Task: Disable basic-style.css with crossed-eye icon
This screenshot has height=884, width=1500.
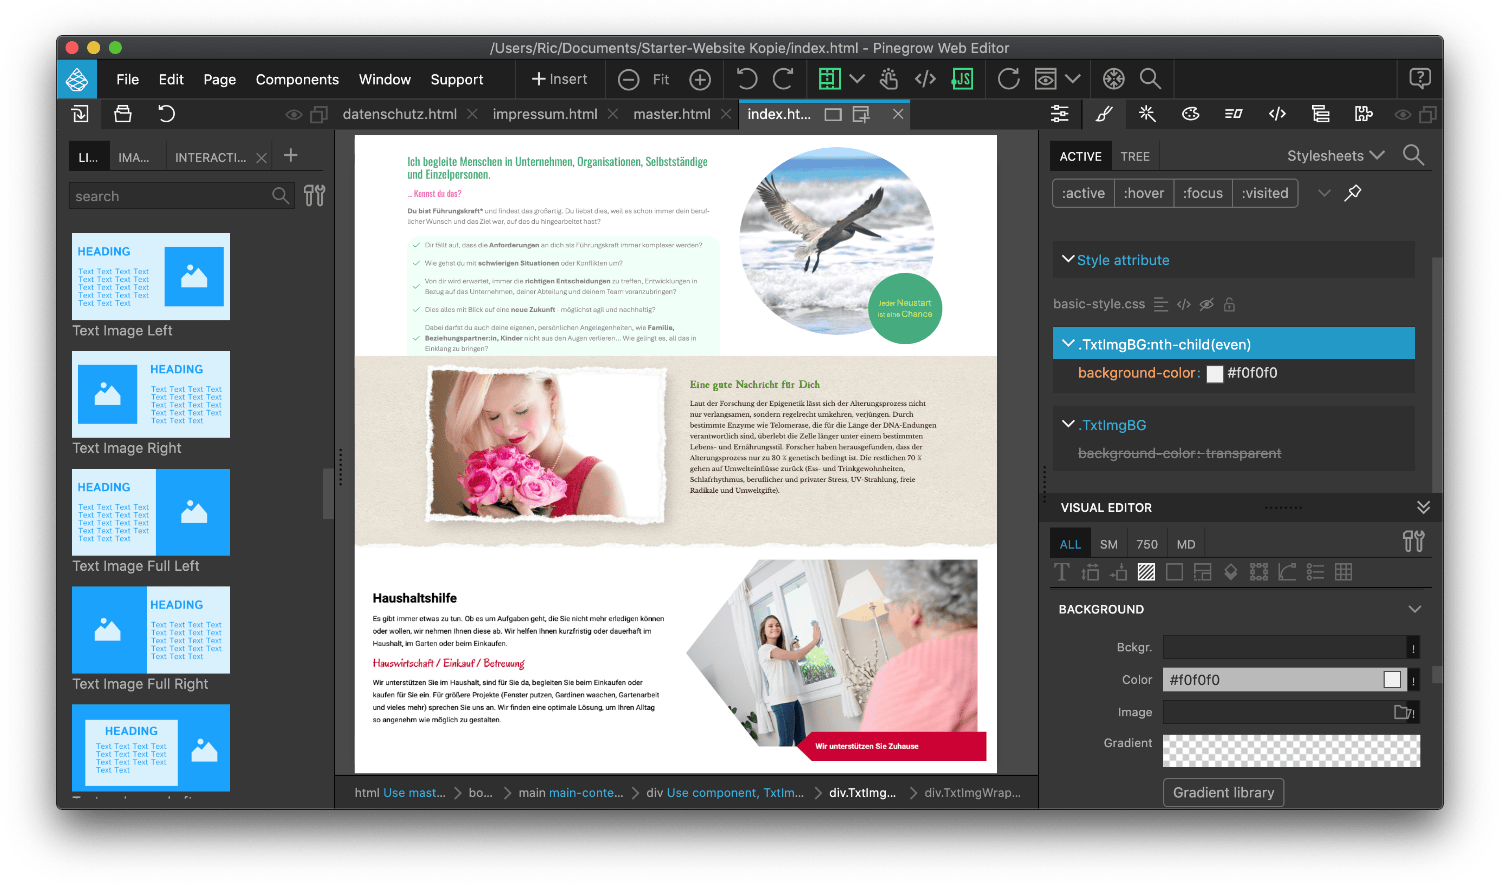Action: (1207, 304)
